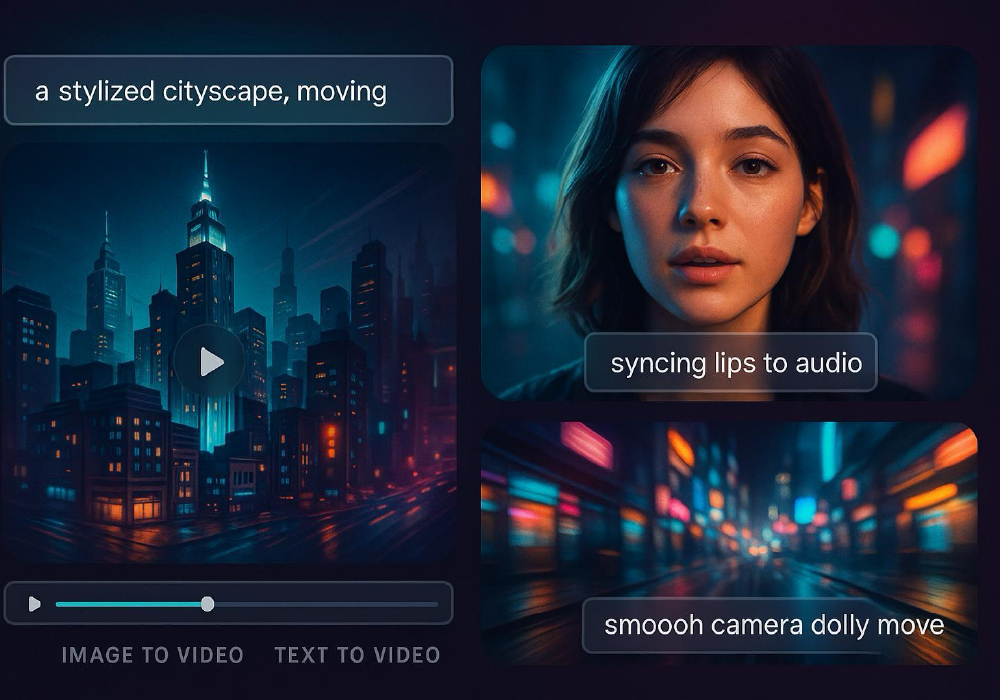
Task: Focus the prompt field reading "a stylized cityscape, moving"
Action: click(x=228, y=91)
